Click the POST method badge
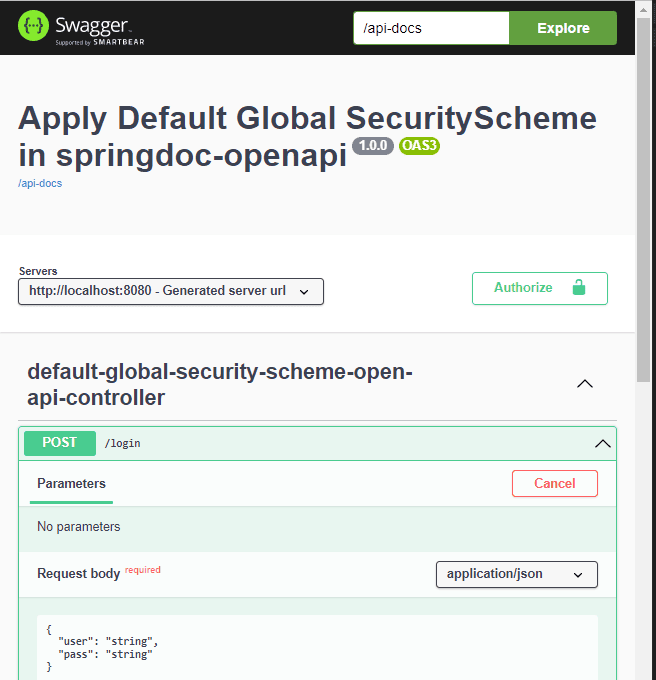The image size is (656, 680). (x=60, y=443)
